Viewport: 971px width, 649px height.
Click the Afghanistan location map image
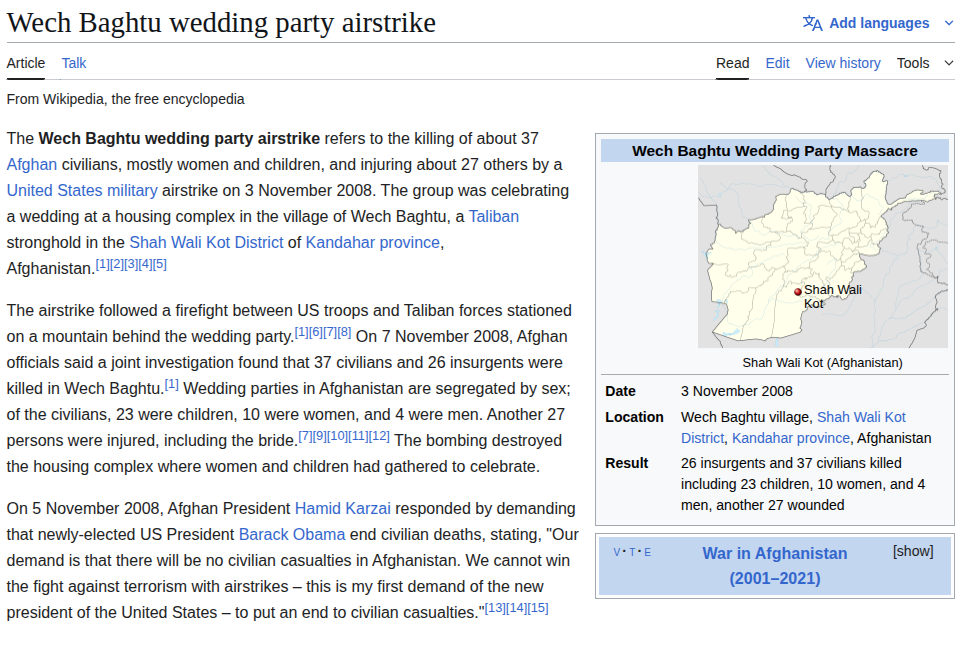tap(822, 256)
